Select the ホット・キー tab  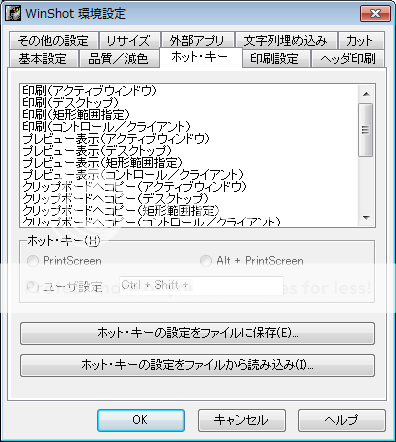pyautogui.click(x=200, y=57)
